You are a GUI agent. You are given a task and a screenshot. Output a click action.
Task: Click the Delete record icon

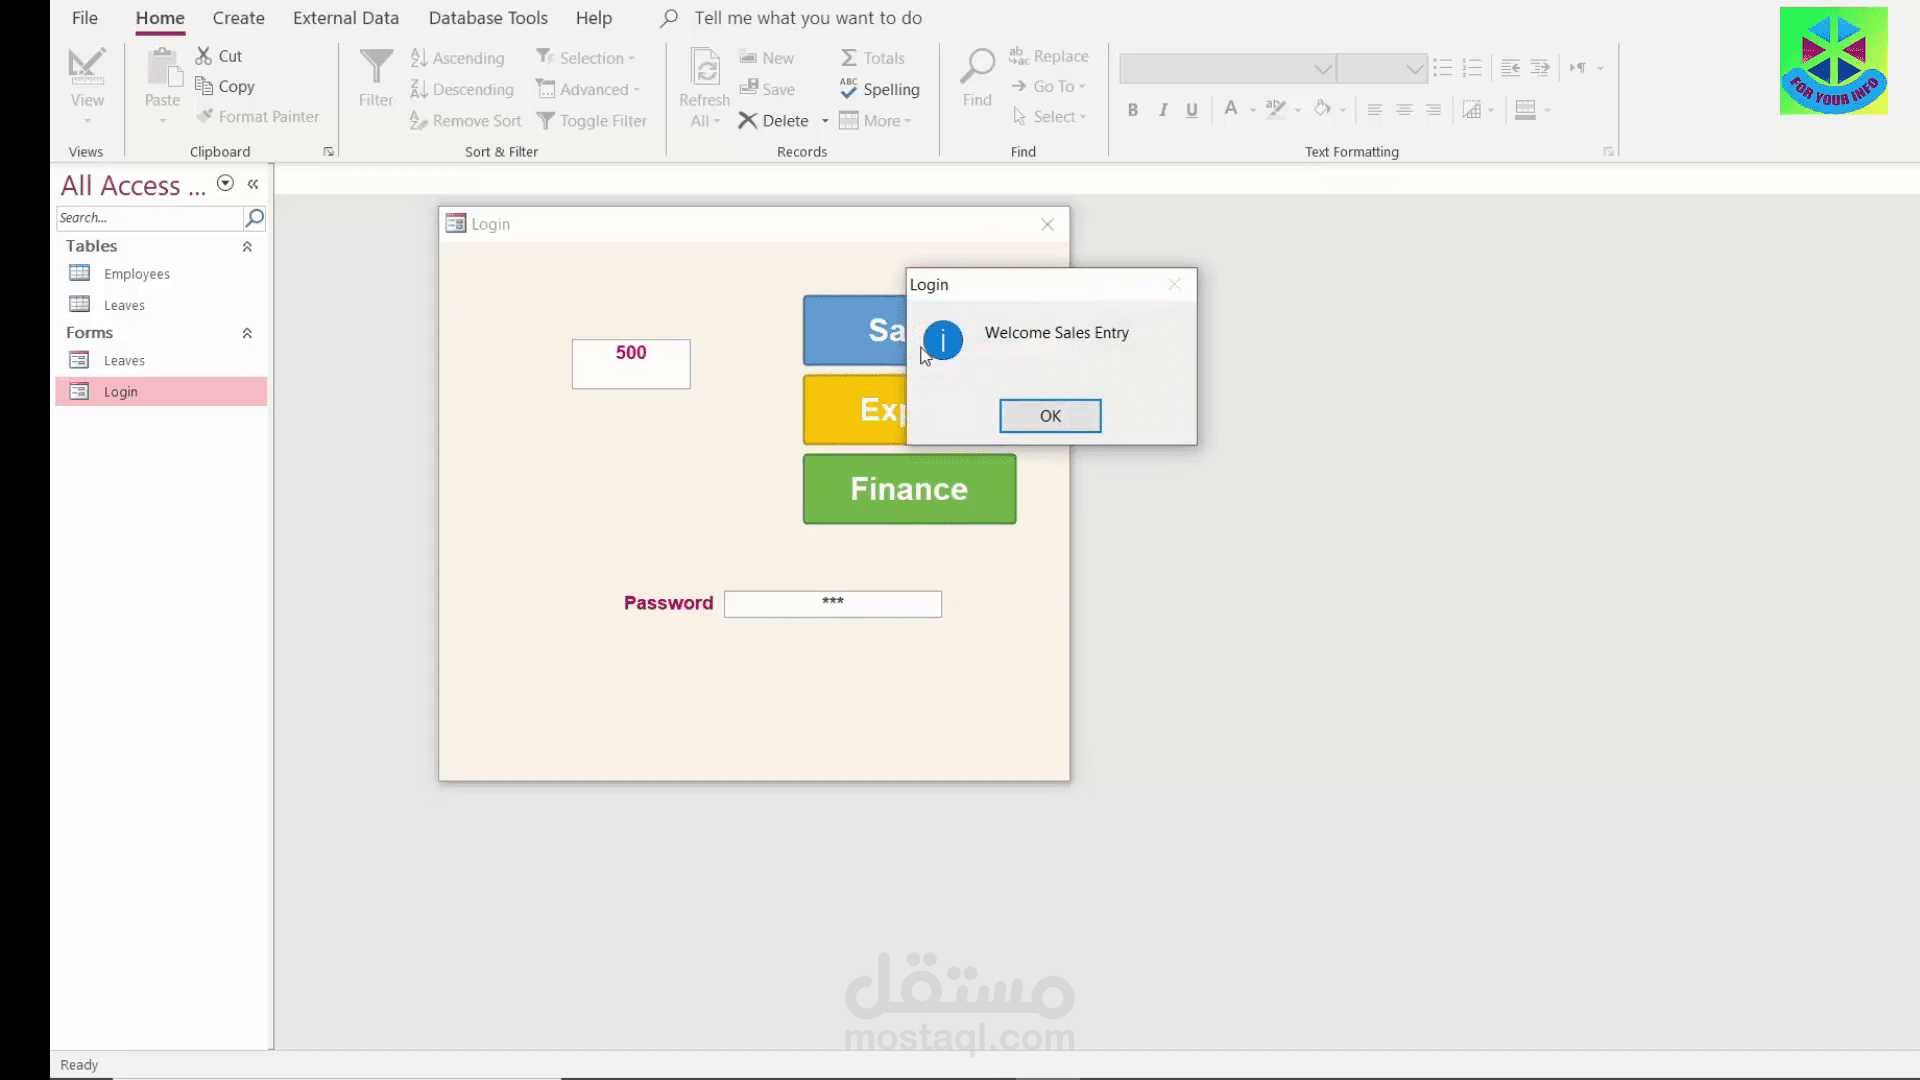(x=747, y=121)
